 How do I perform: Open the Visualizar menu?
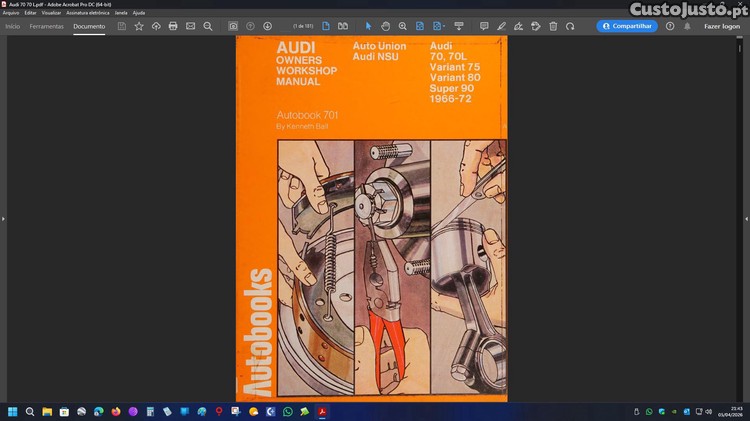coord(51,13)
